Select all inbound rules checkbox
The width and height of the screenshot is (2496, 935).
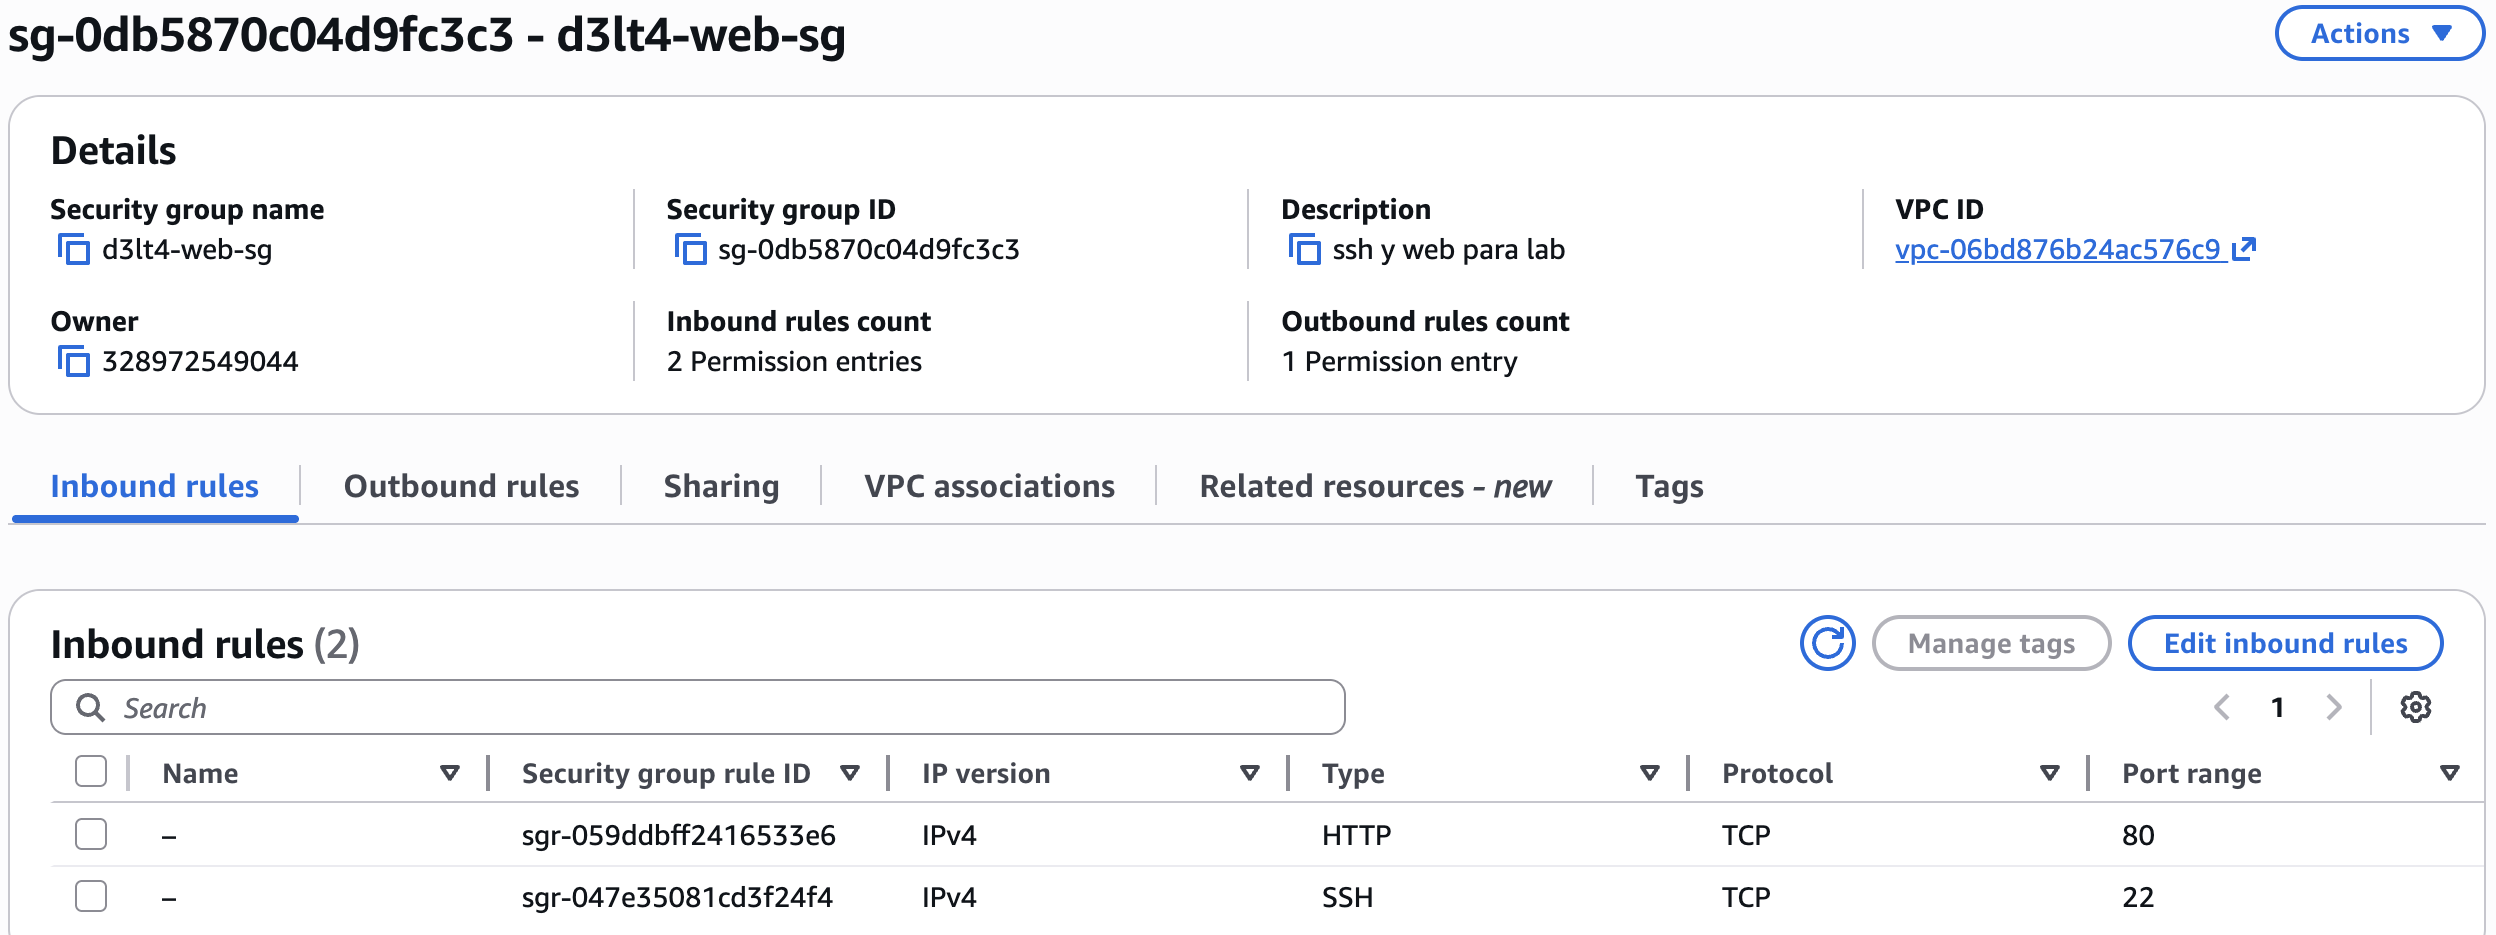click(x=91, y=772)
